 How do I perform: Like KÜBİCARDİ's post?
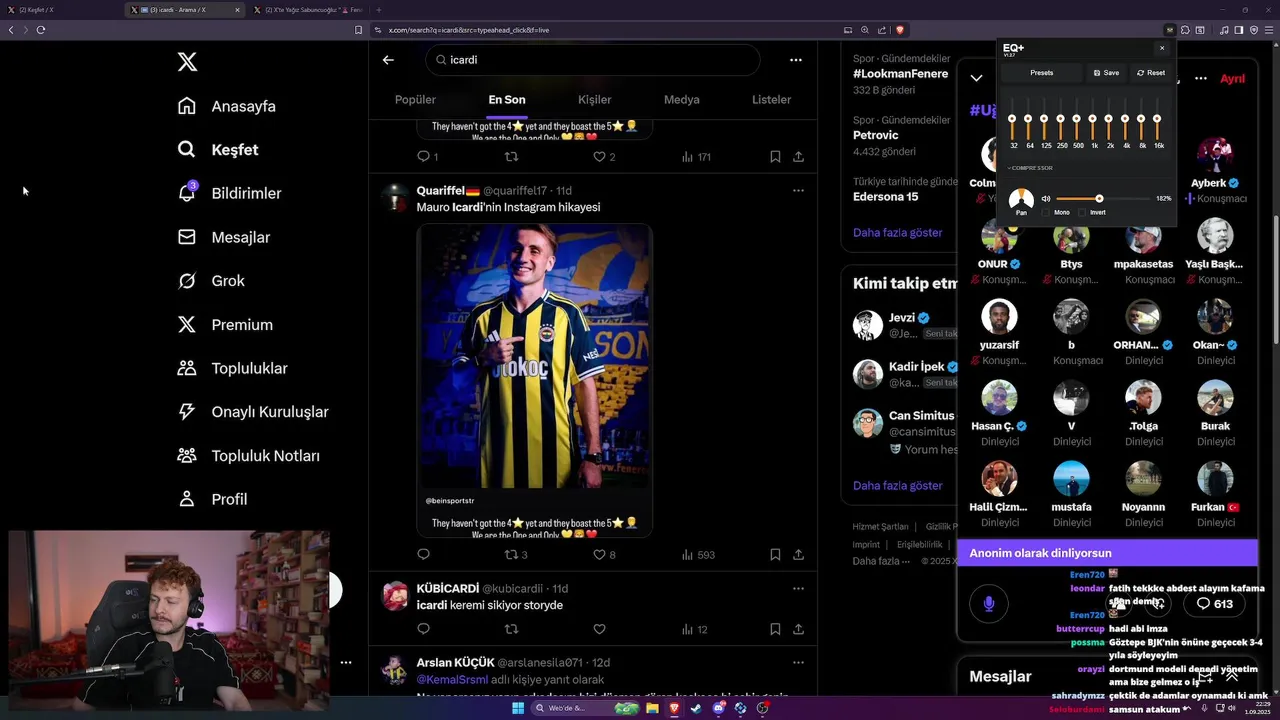[x=599, y=629]
